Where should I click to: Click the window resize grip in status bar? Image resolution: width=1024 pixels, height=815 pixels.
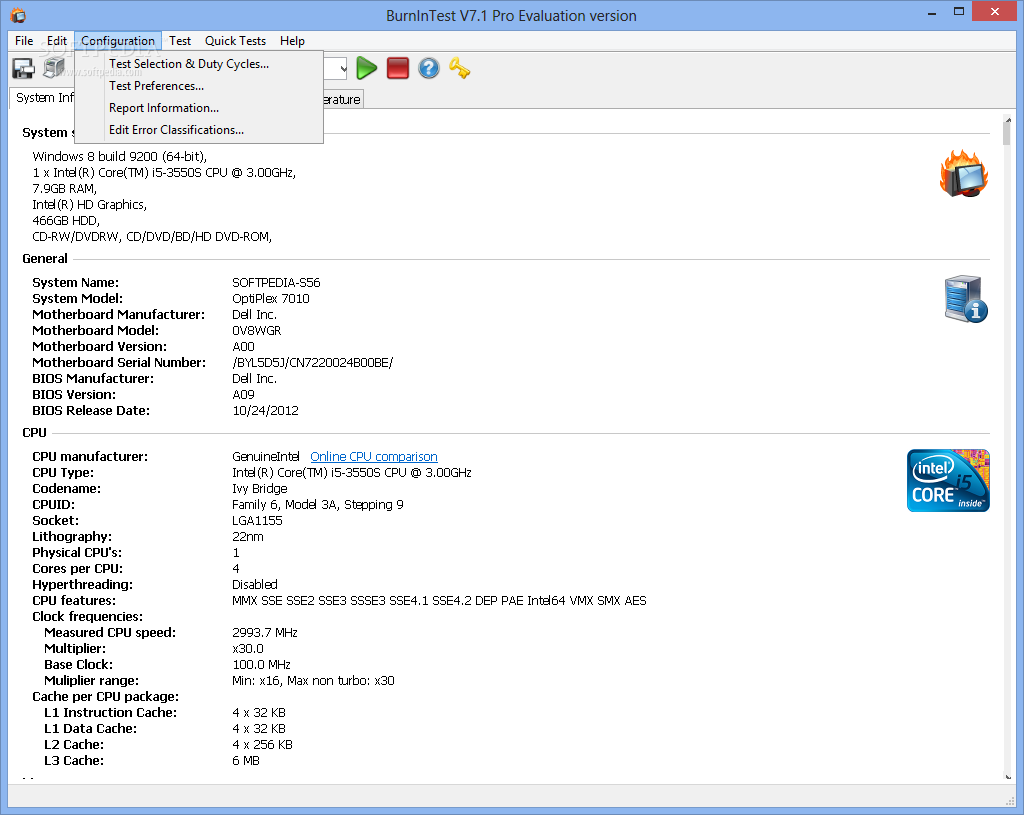pyautogui.click(x=1009, y=800)
